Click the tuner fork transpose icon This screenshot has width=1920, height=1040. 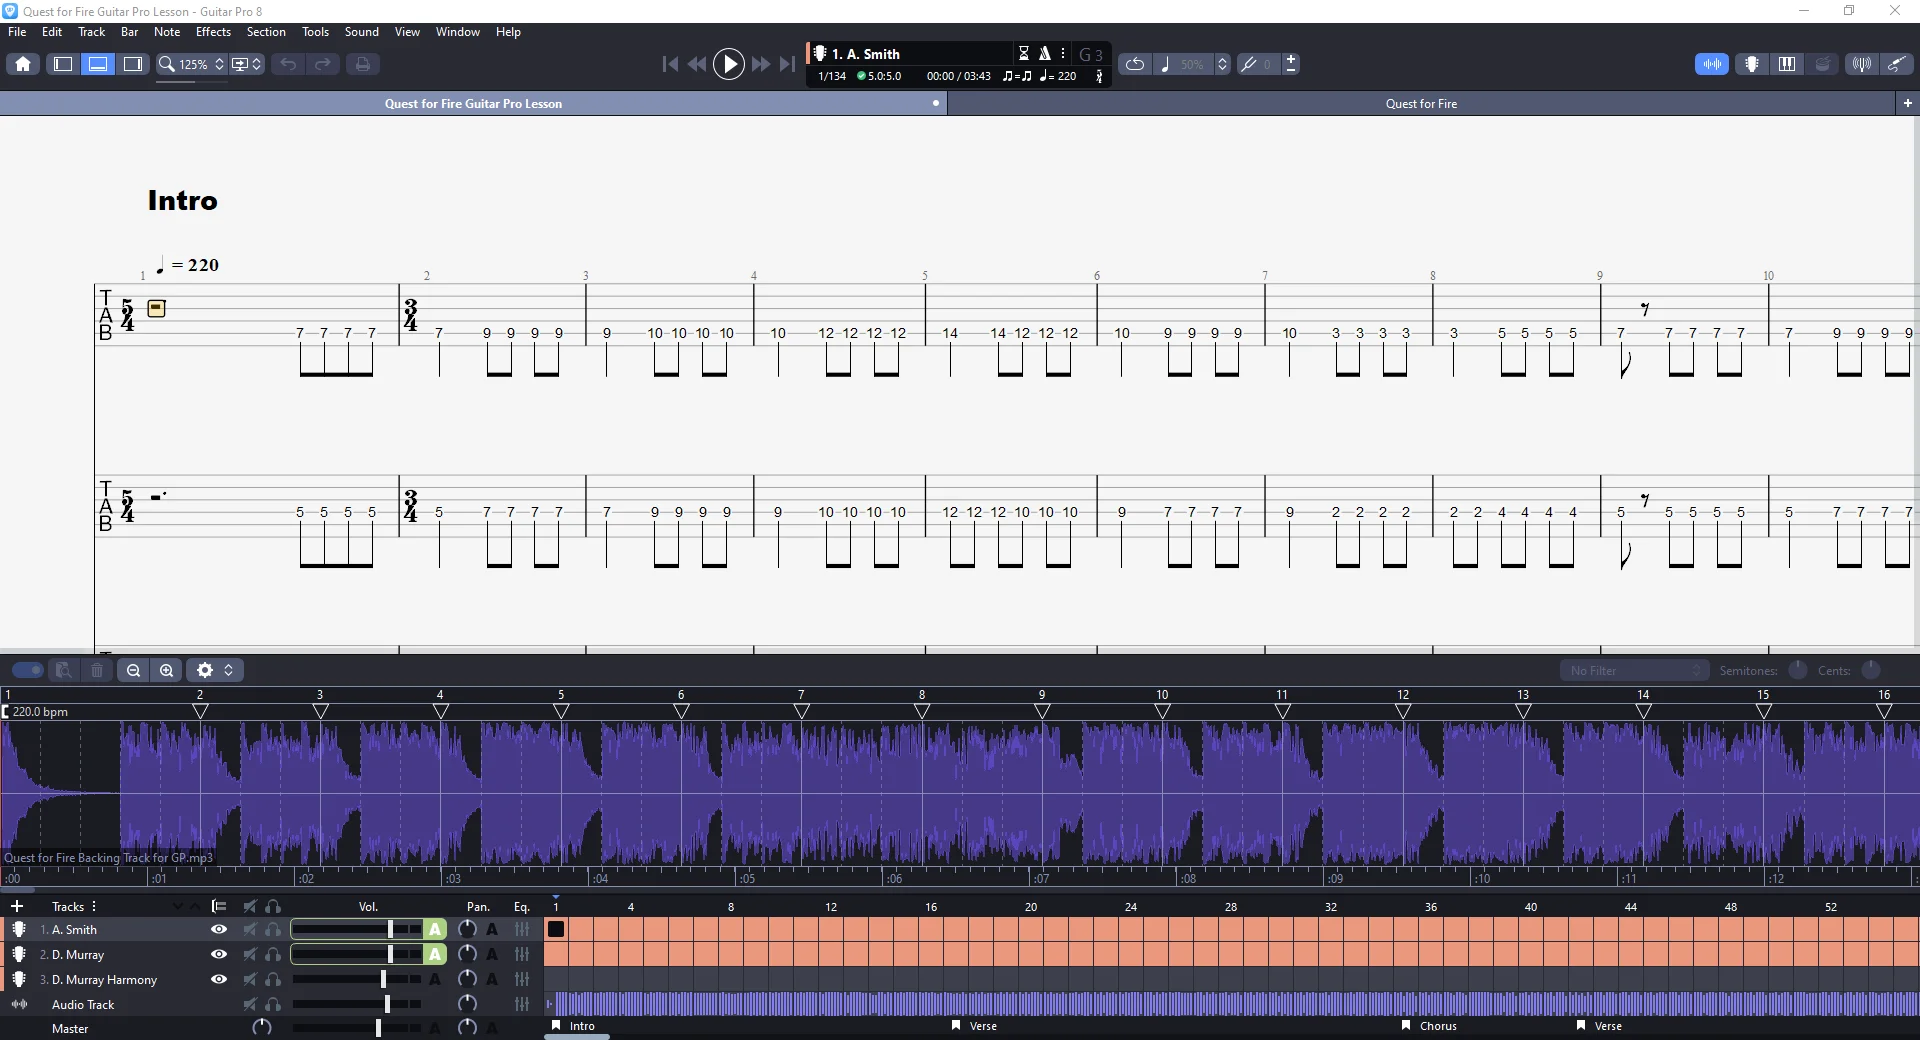pyautogui.click(x=1249, y=64)
